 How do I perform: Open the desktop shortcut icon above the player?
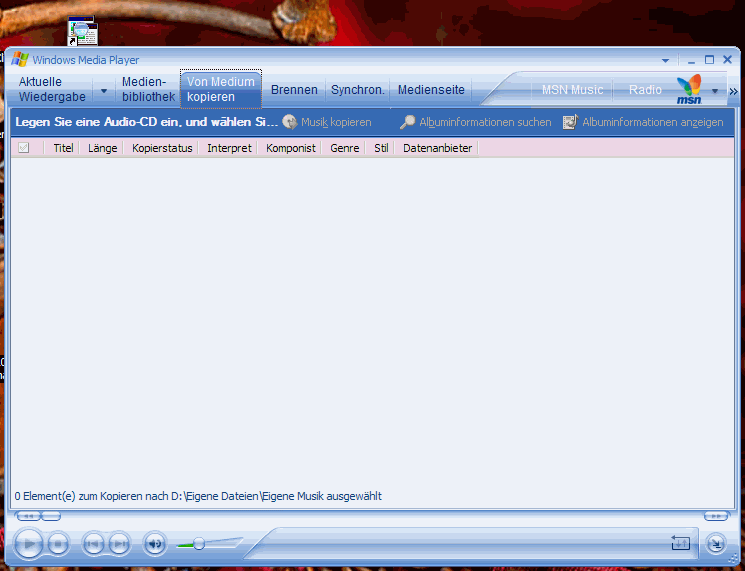83,31
